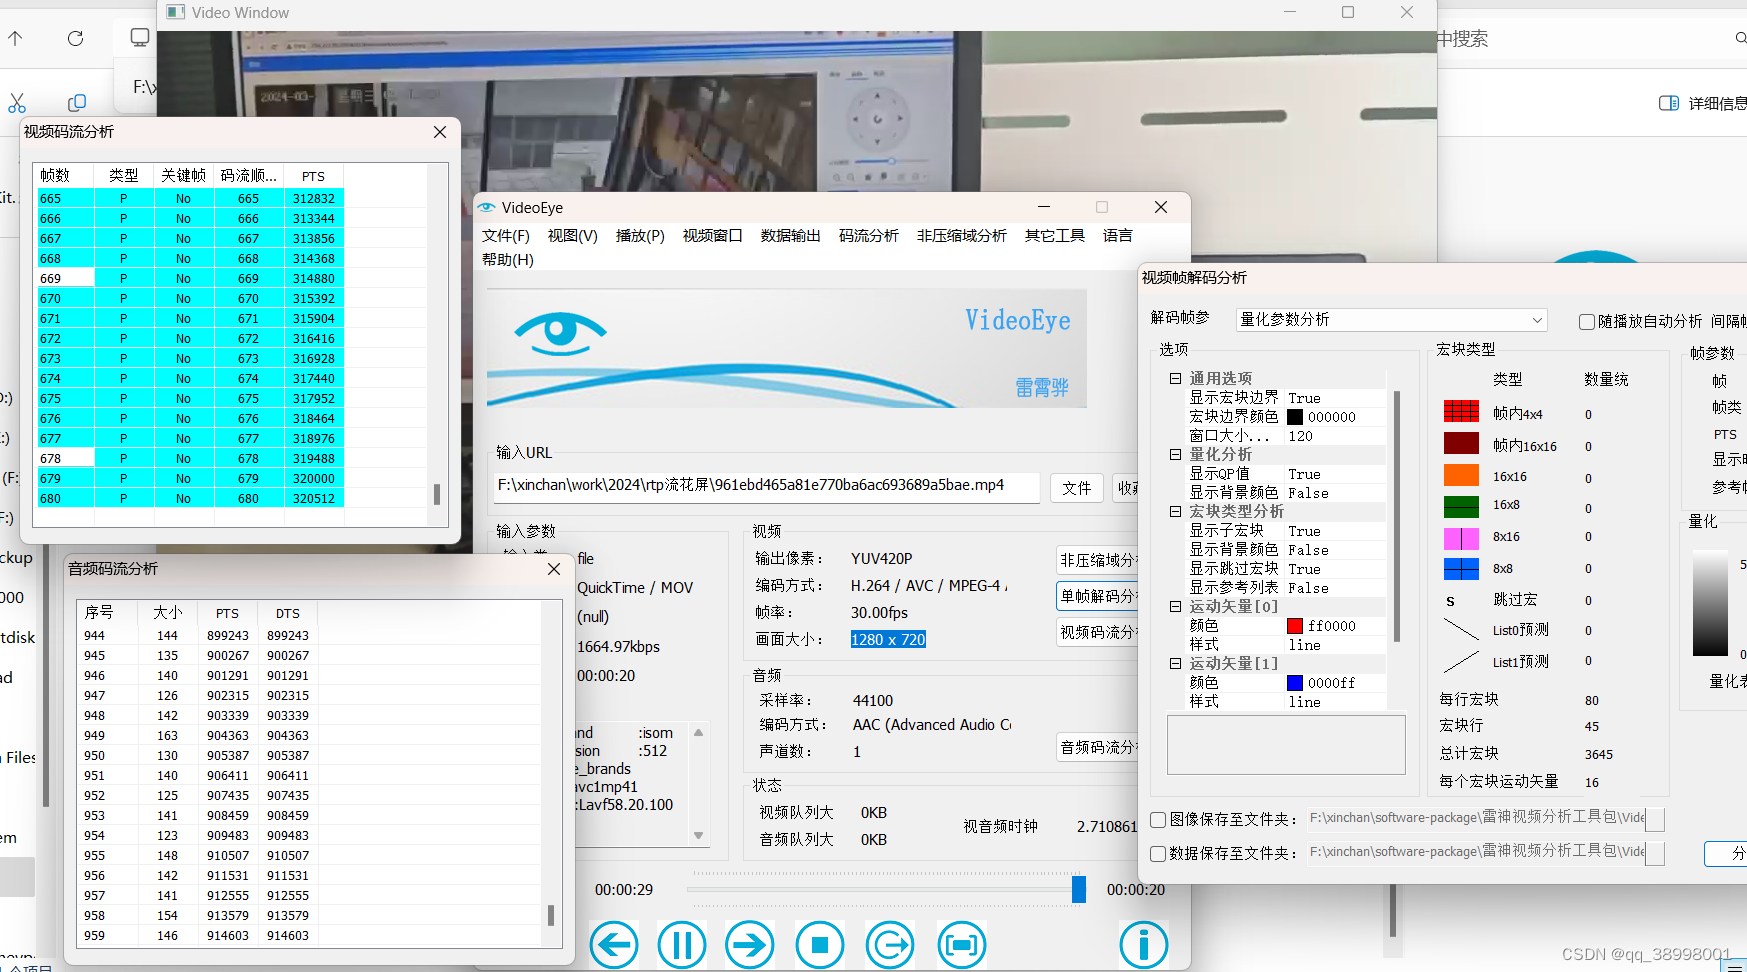The image size is (1747, 972).
Task: Open the 量化参数分析 dropdown
Action: (x=1538, y=320)
